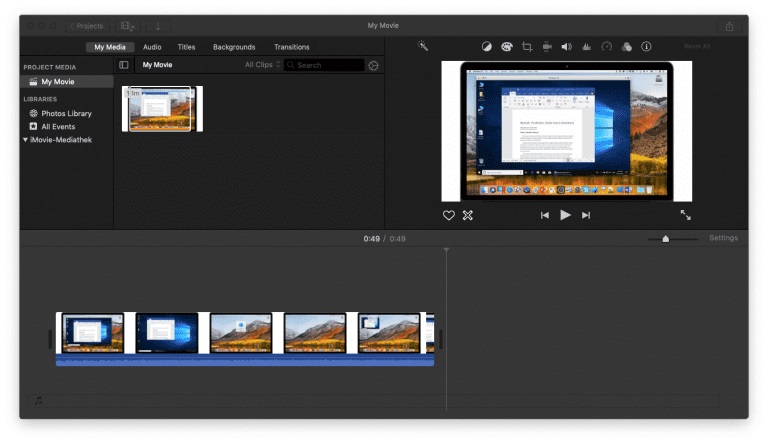Open the Backgrounds tab
The height and width of the screenshot is (443, 768).
click(x=234, y=47)
